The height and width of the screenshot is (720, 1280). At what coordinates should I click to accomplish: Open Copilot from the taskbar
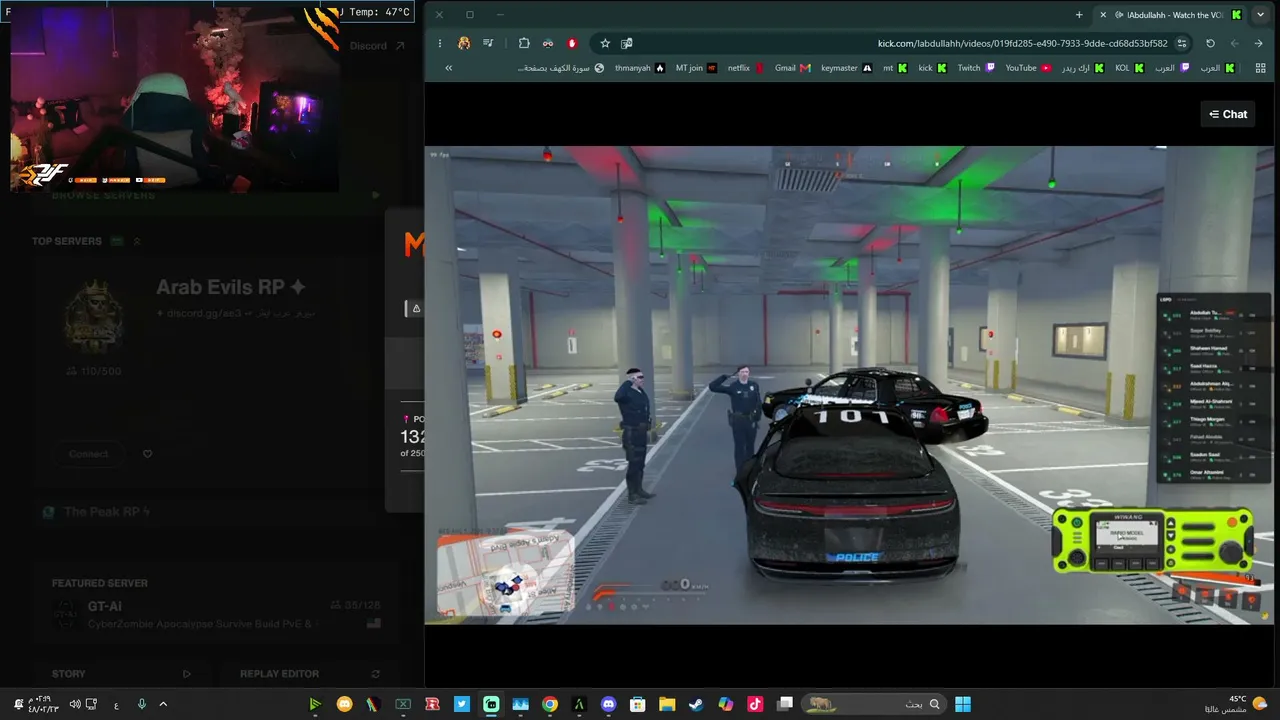click(726, 704)
